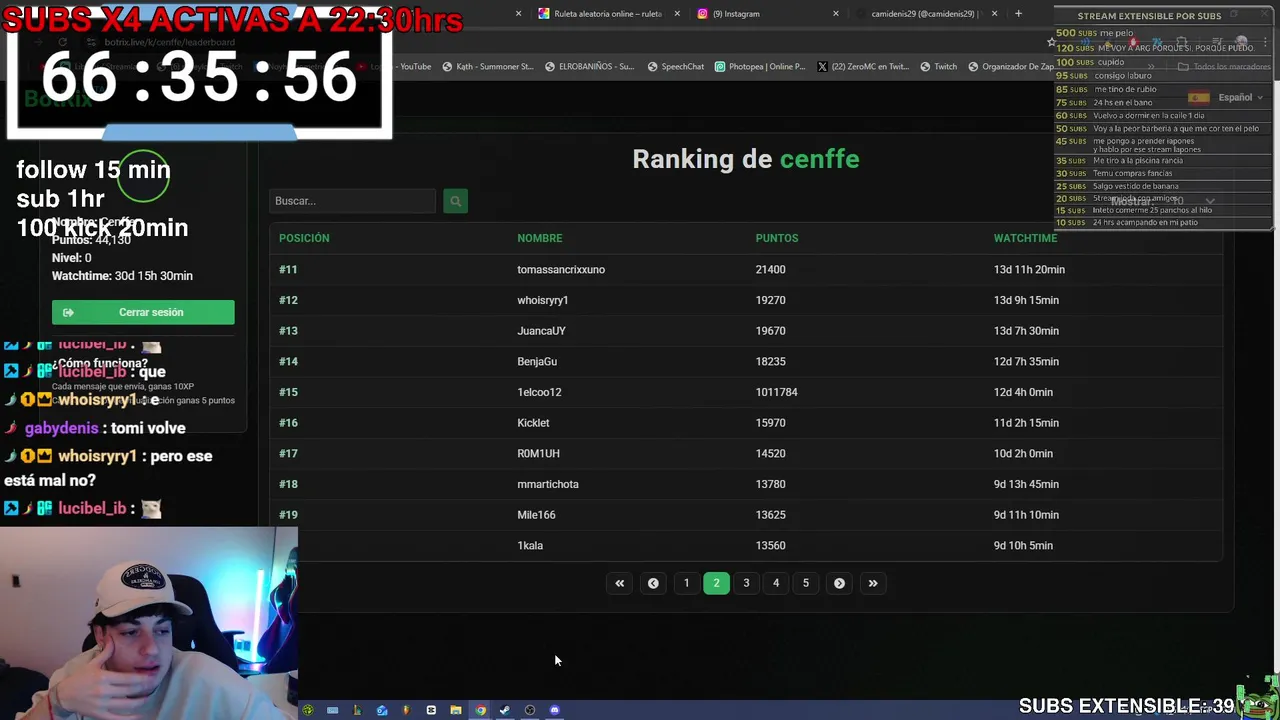Click watchtime 13d 11h 20min
Viewport: 1280px width, 720px height.
tap(1029, 269)
